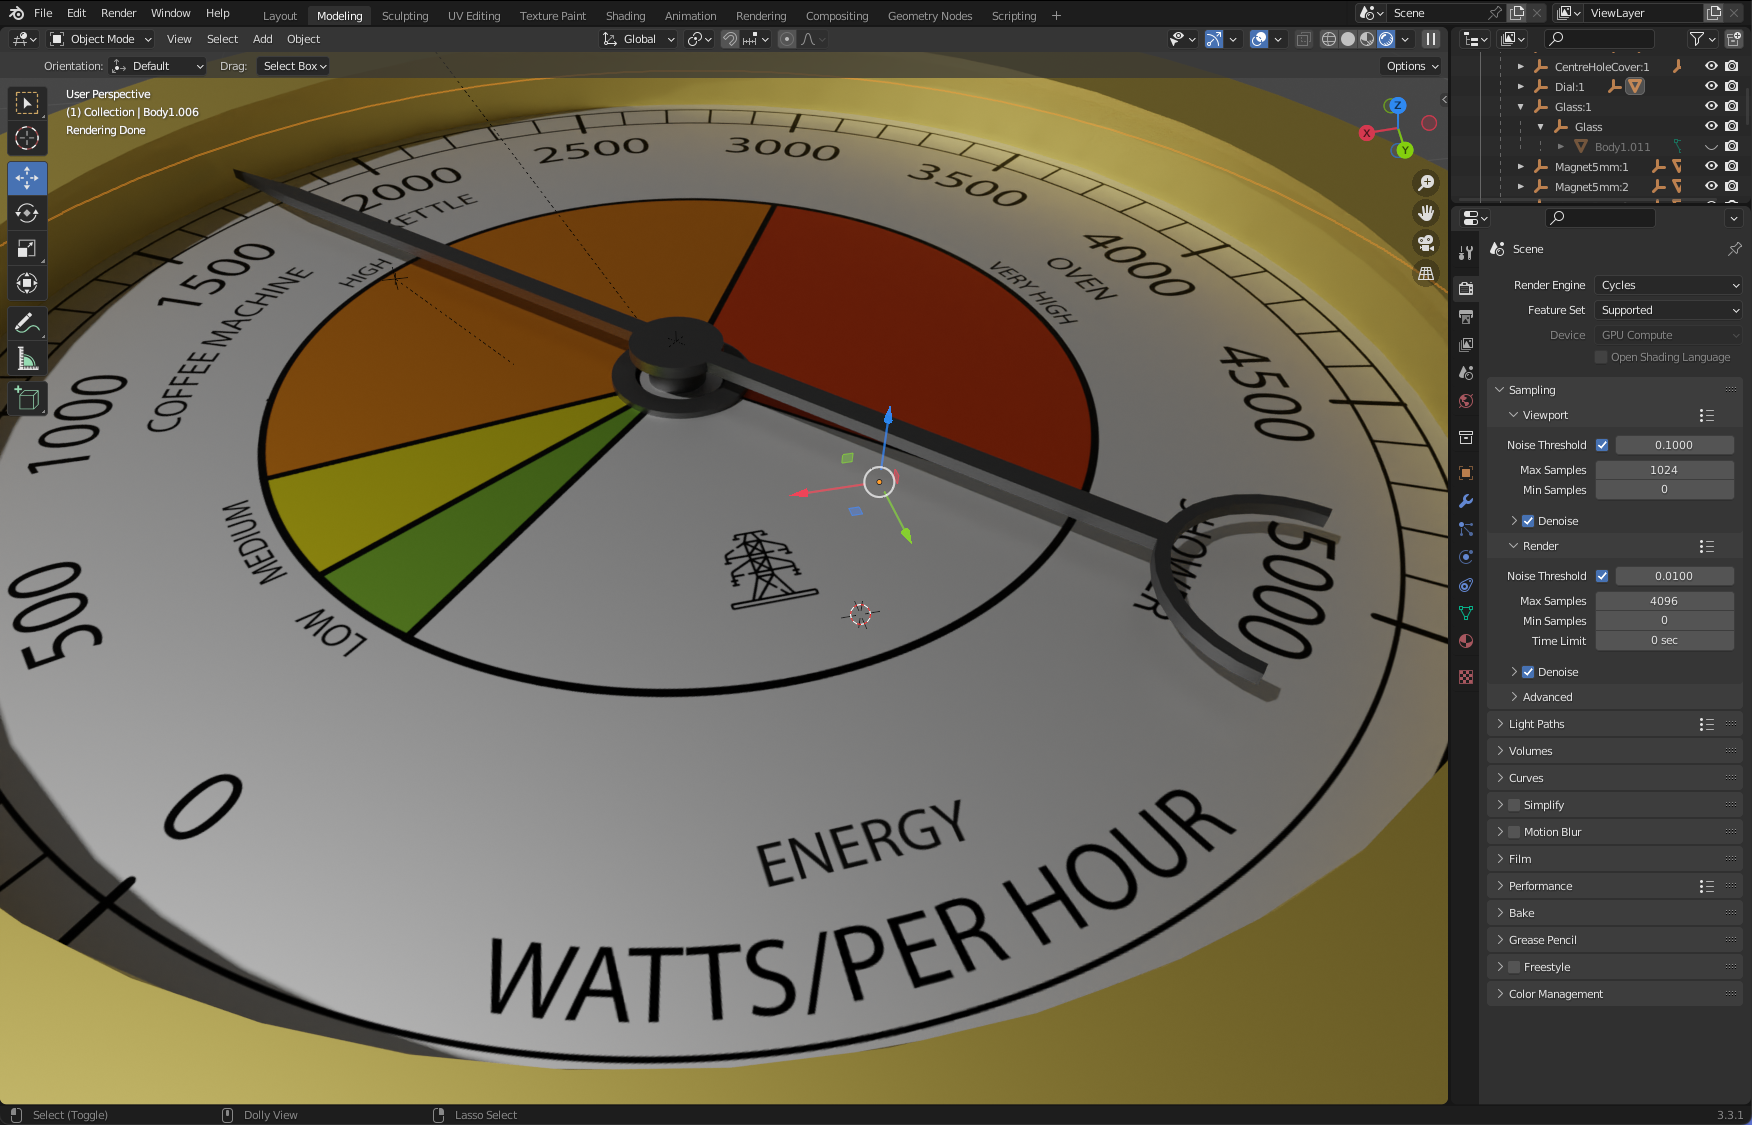Open the Render menu
1752x1125 pixels.
[x=118, y=13]
